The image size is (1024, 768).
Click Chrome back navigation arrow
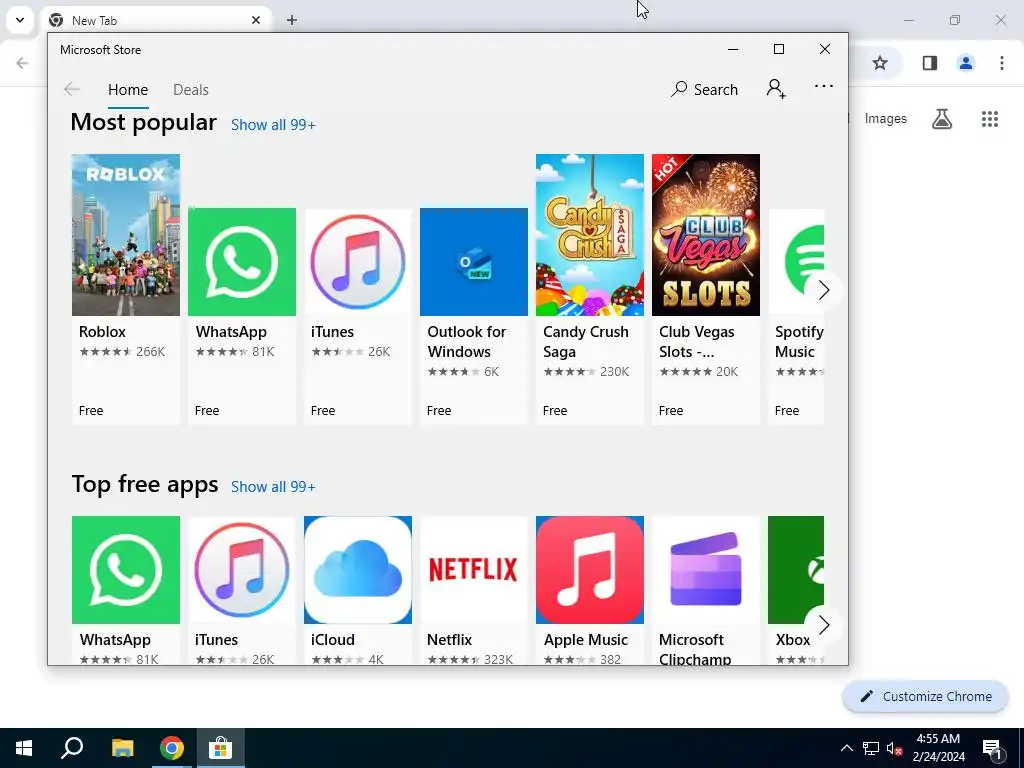pos(22,63)
